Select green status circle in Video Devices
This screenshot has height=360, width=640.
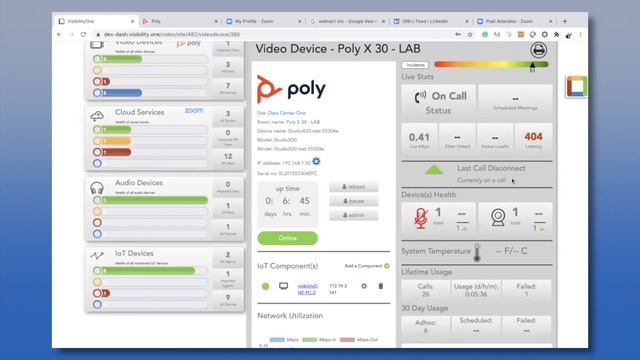pyautogui.click(x=97, y=59)
